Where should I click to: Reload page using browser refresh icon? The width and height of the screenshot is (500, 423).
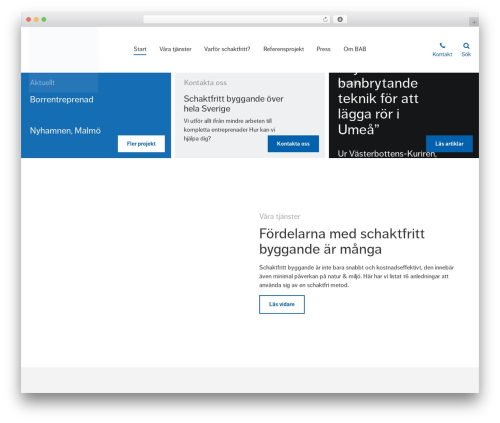point(325,20)
